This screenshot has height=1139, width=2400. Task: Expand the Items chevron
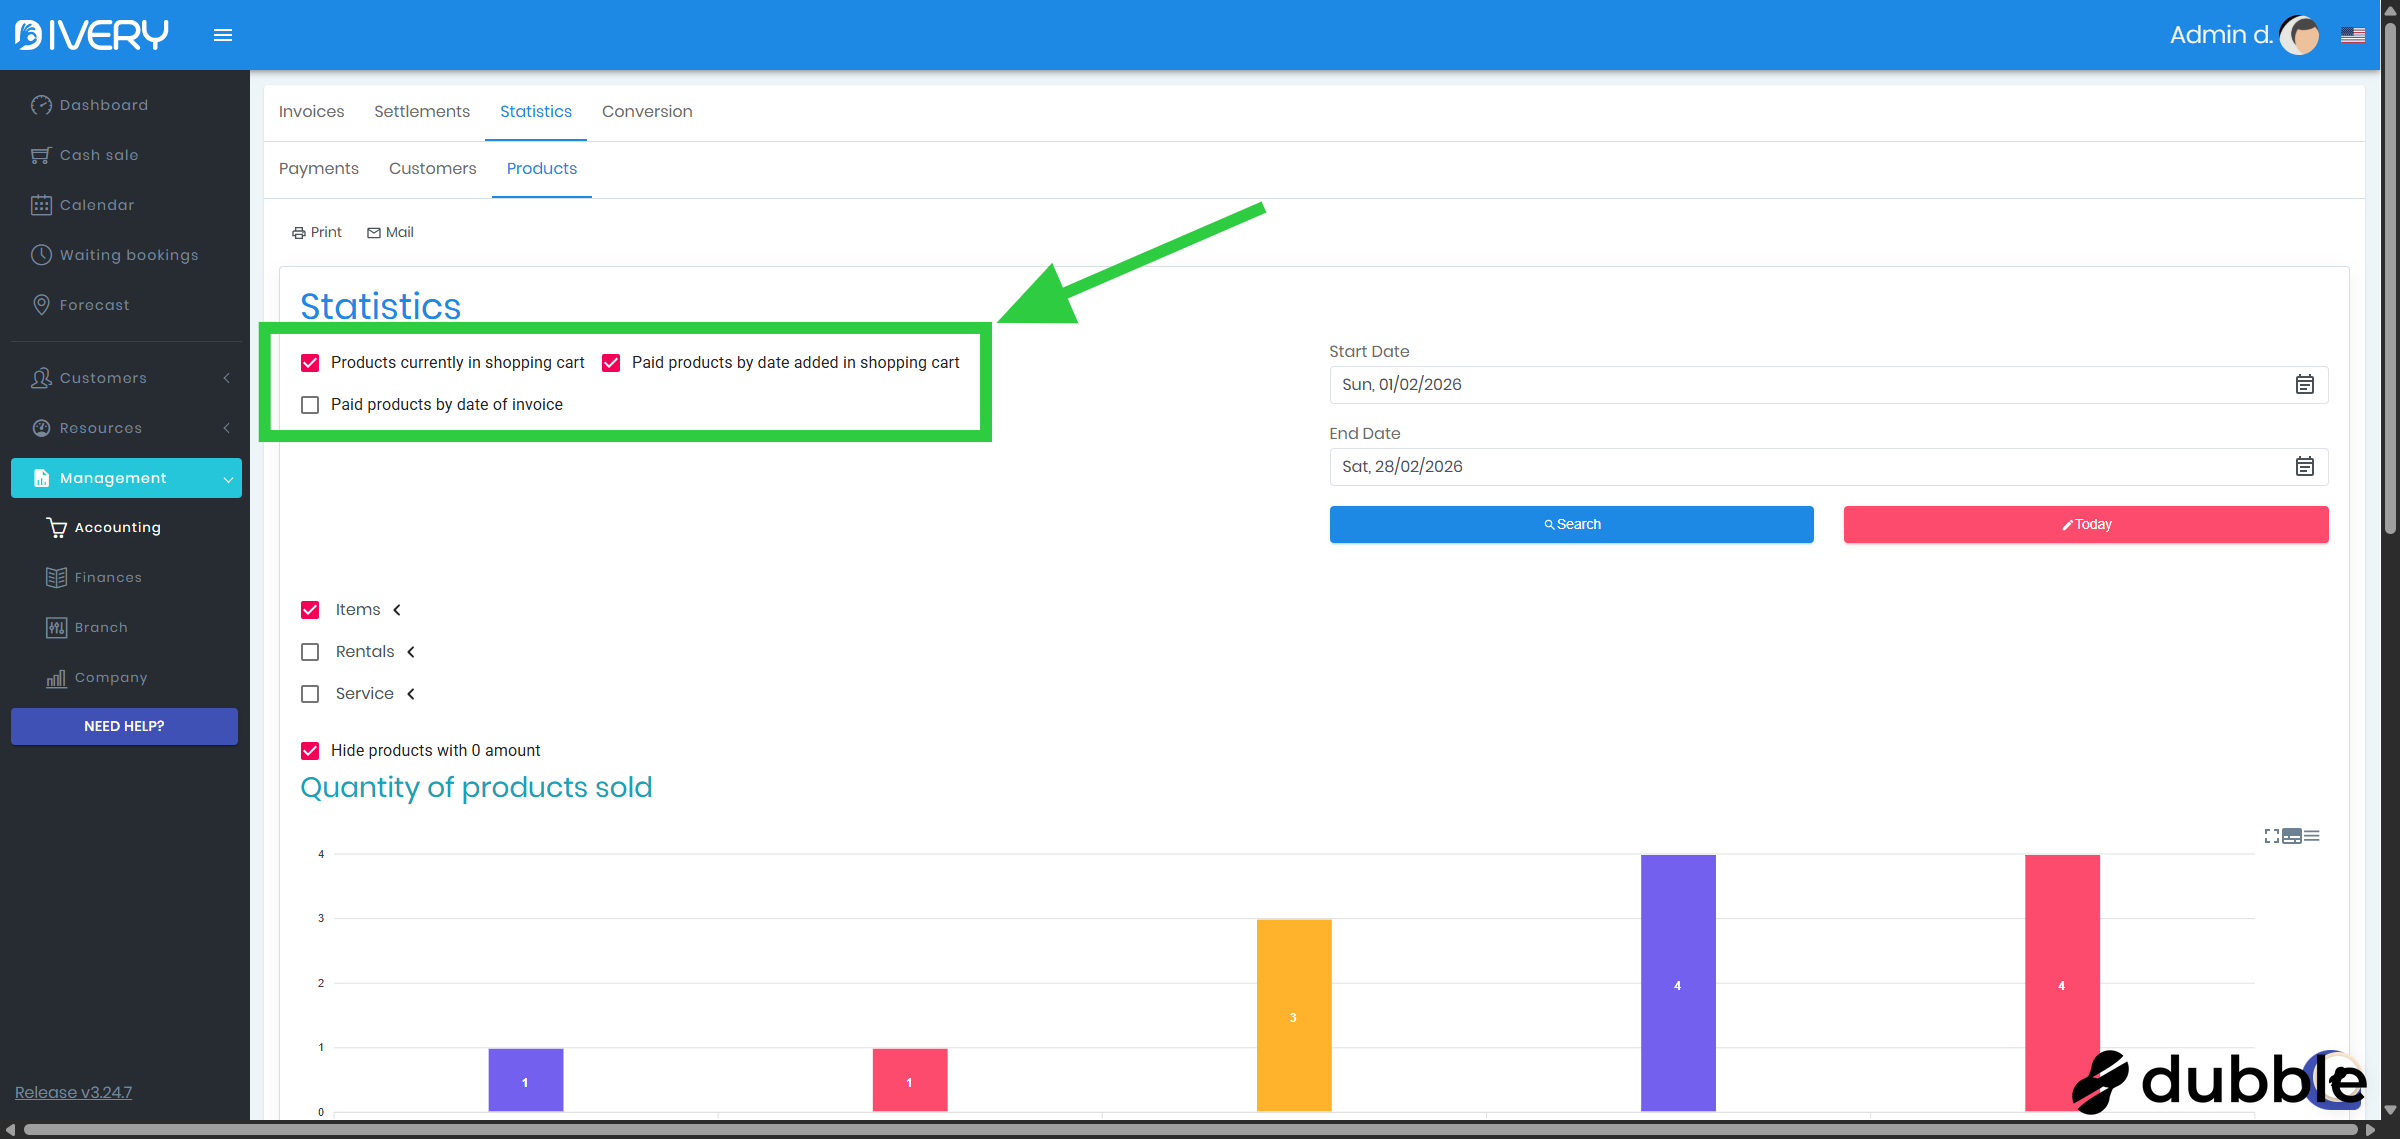coord(397,610)
